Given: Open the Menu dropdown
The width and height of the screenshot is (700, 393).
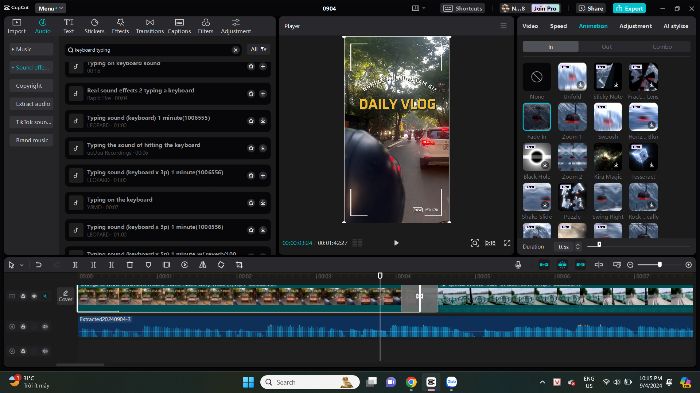Looking at the screenshot, I should click(50, 8).
